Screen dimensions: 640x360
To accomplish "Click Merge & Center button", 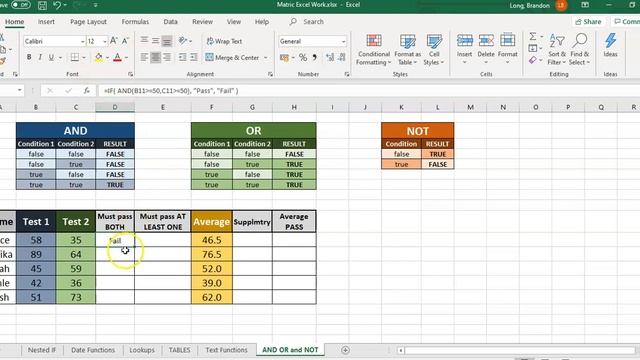I will pyautogui.click(x=232, y=58).
